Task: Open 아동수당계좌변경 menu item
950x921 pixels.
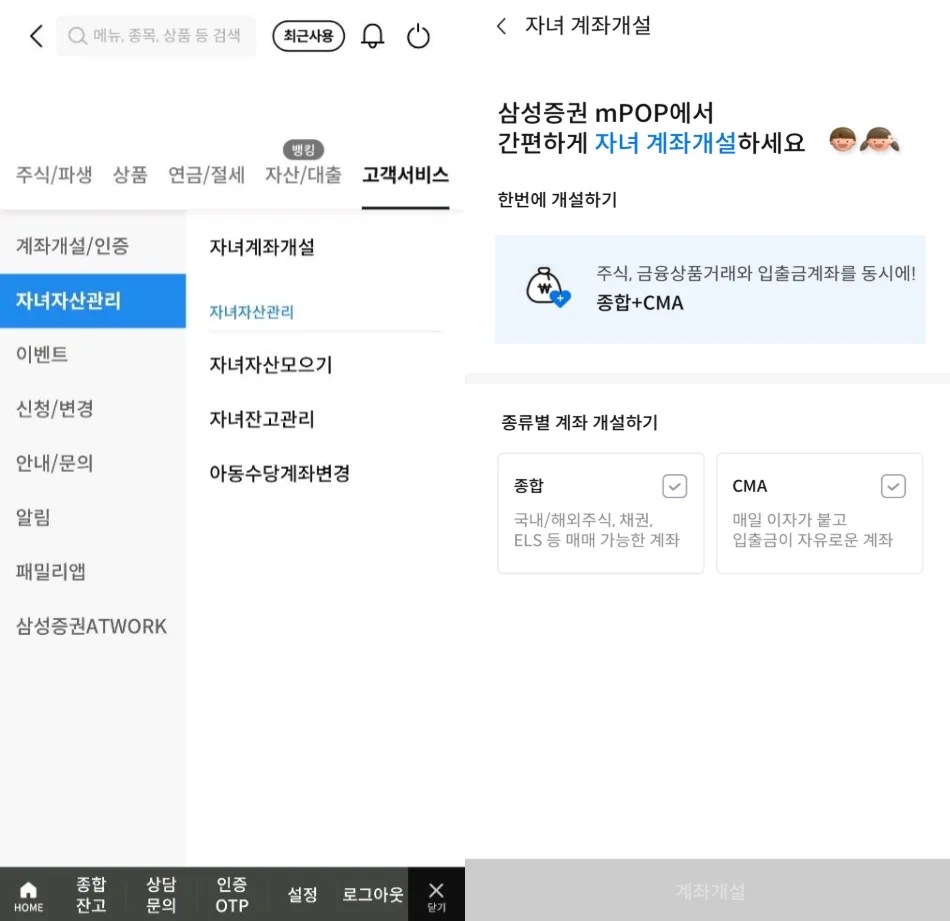Action: (279, 473)
